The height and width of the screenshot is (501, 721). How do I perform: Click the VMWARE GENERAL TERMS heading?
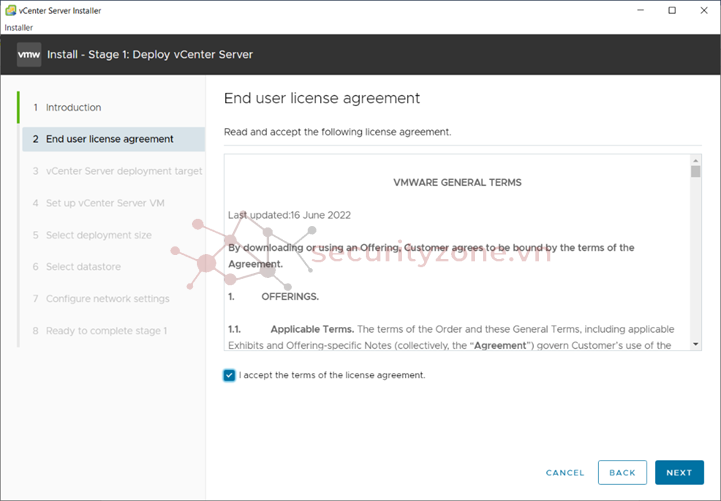[457, 182]
